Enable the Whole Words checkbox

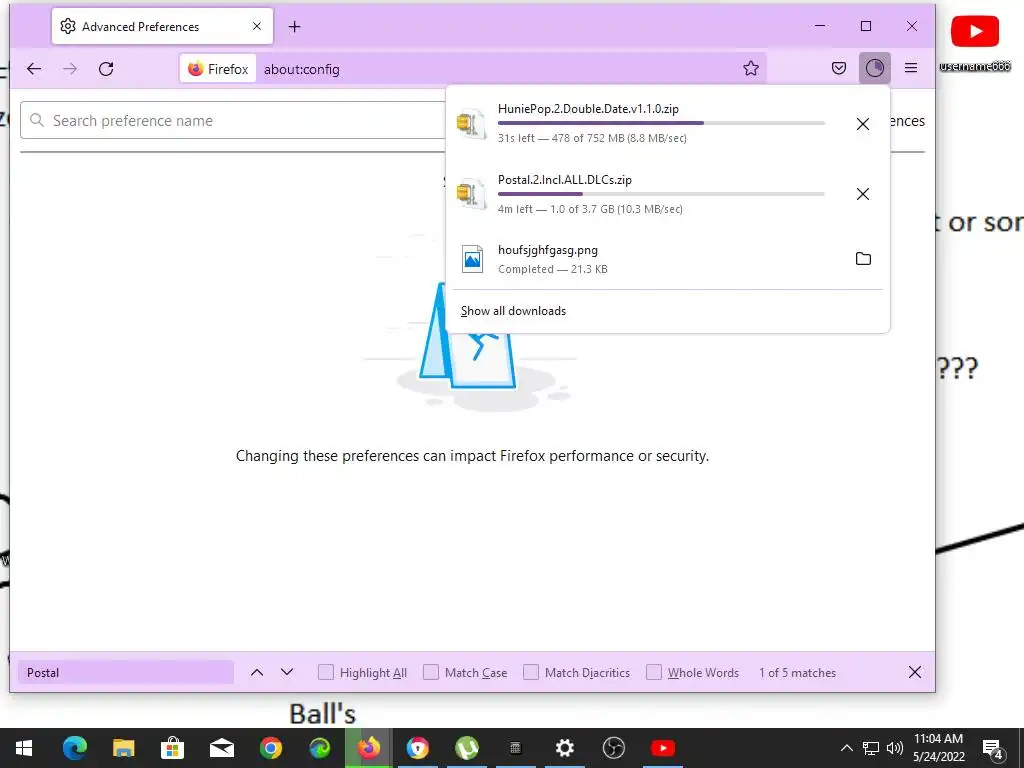654,672
